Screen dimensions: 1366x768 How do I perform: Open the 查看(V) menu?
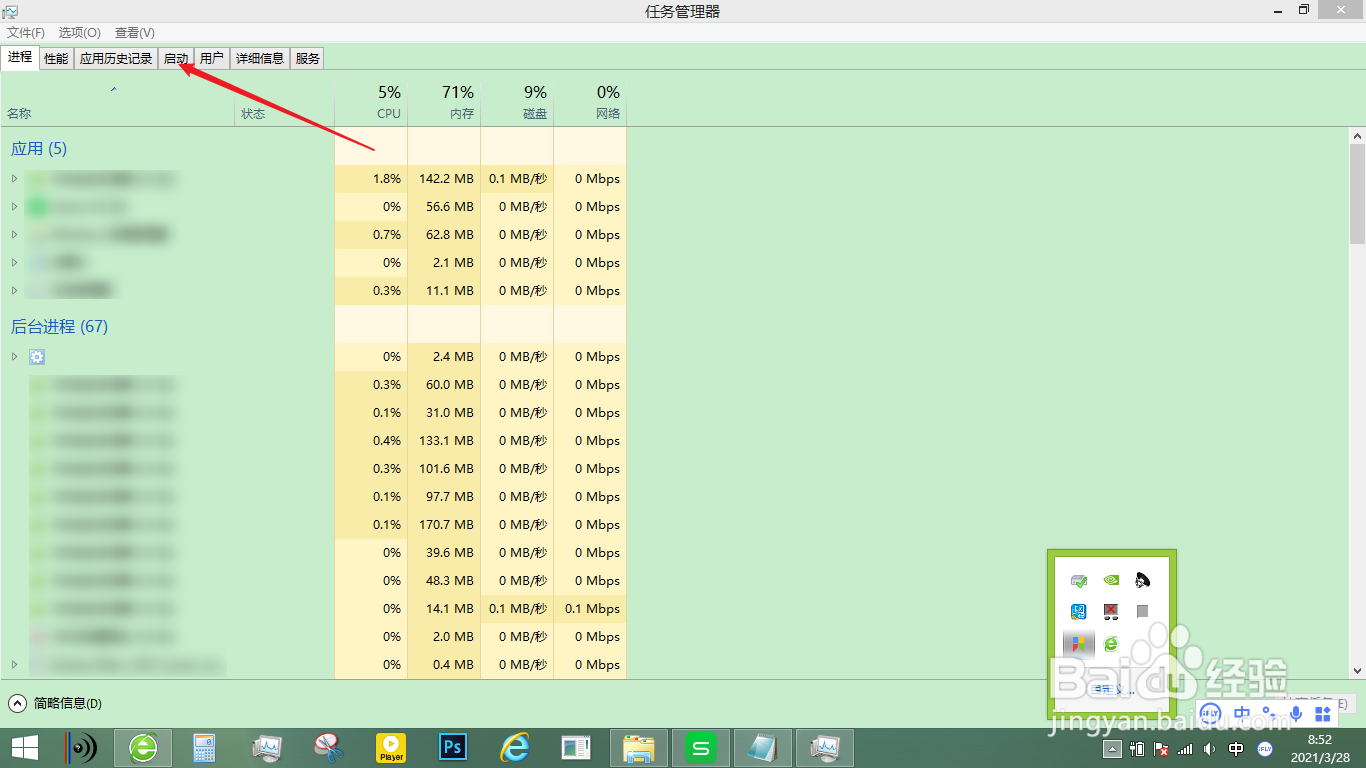[x=135, y=33]
